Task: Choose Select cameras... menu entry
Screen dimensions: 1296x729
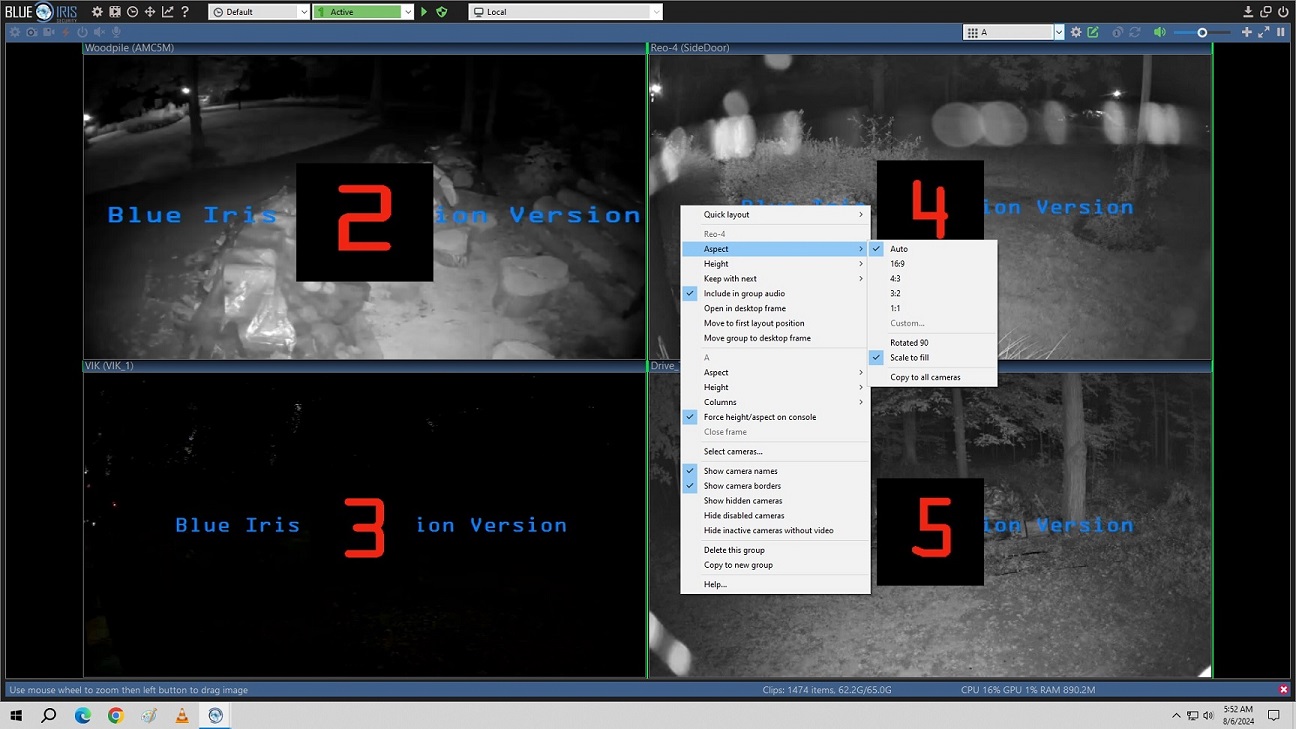Action: (775, 452)
